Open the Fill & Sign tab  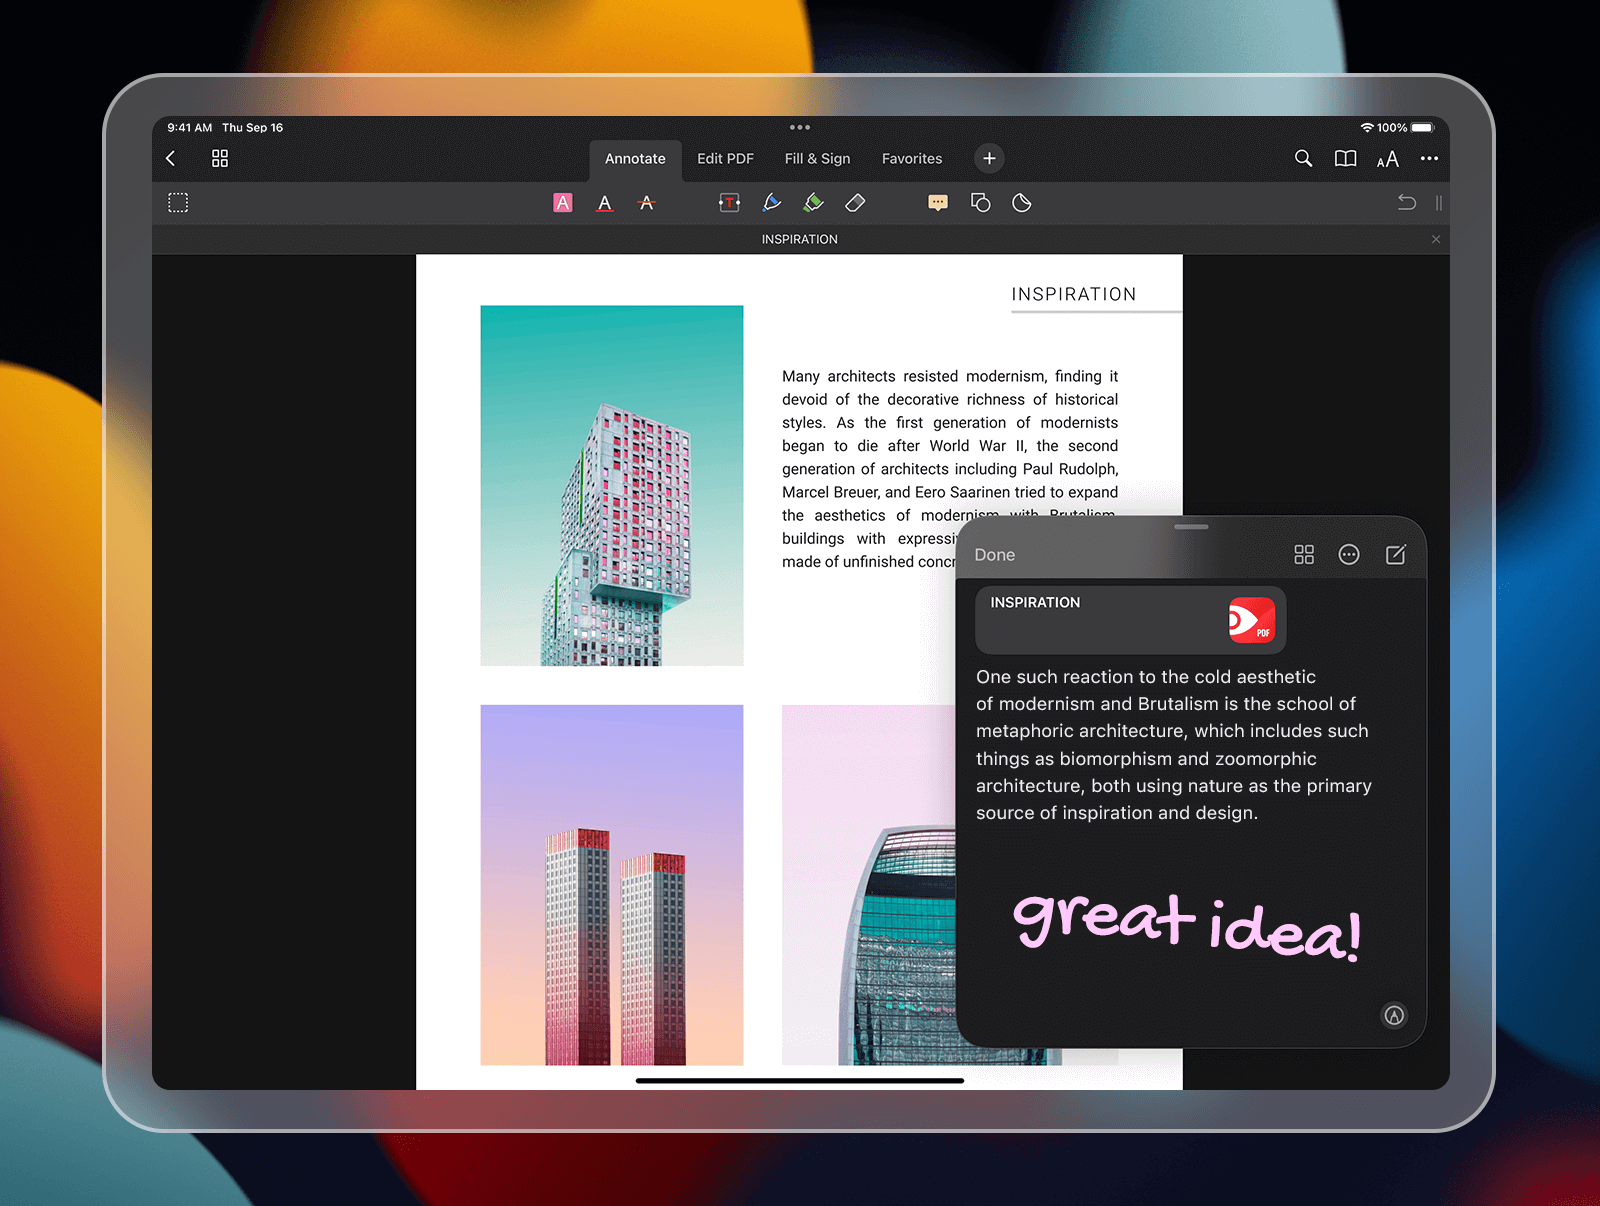tap(817, 159)
